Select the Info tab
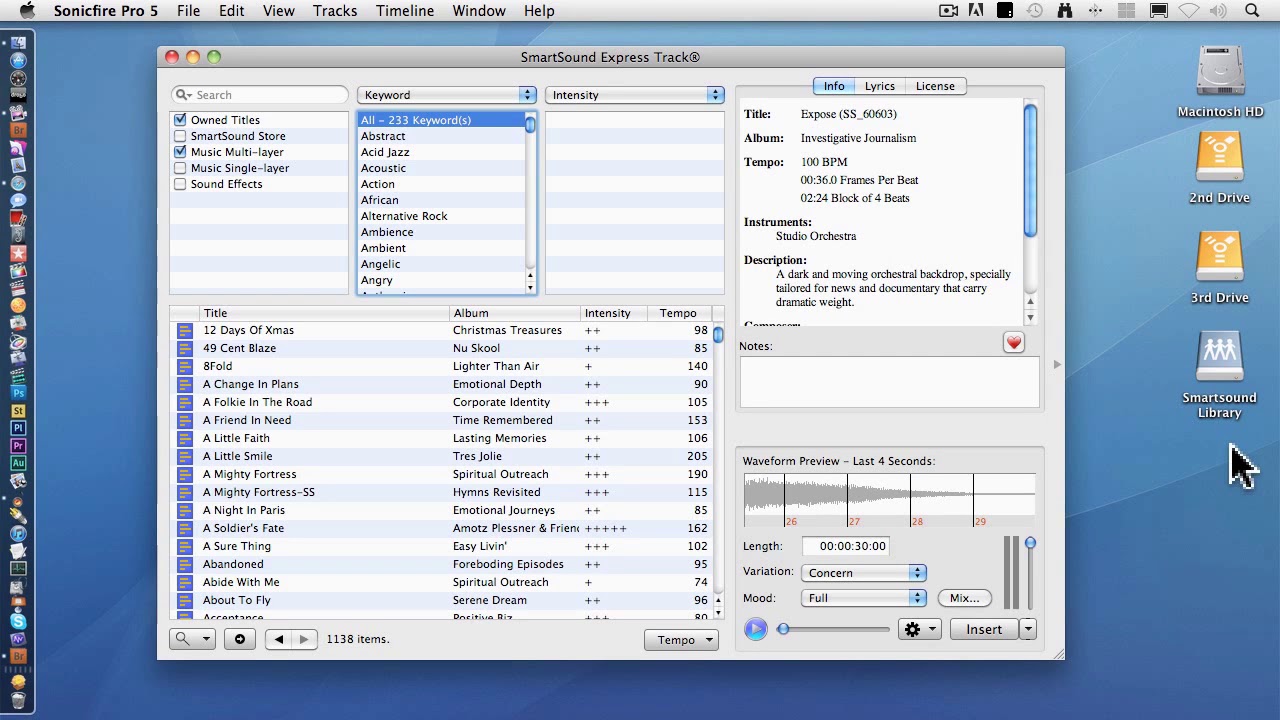This screenshot has height=720, width=1280. click(x=834, y=86)
